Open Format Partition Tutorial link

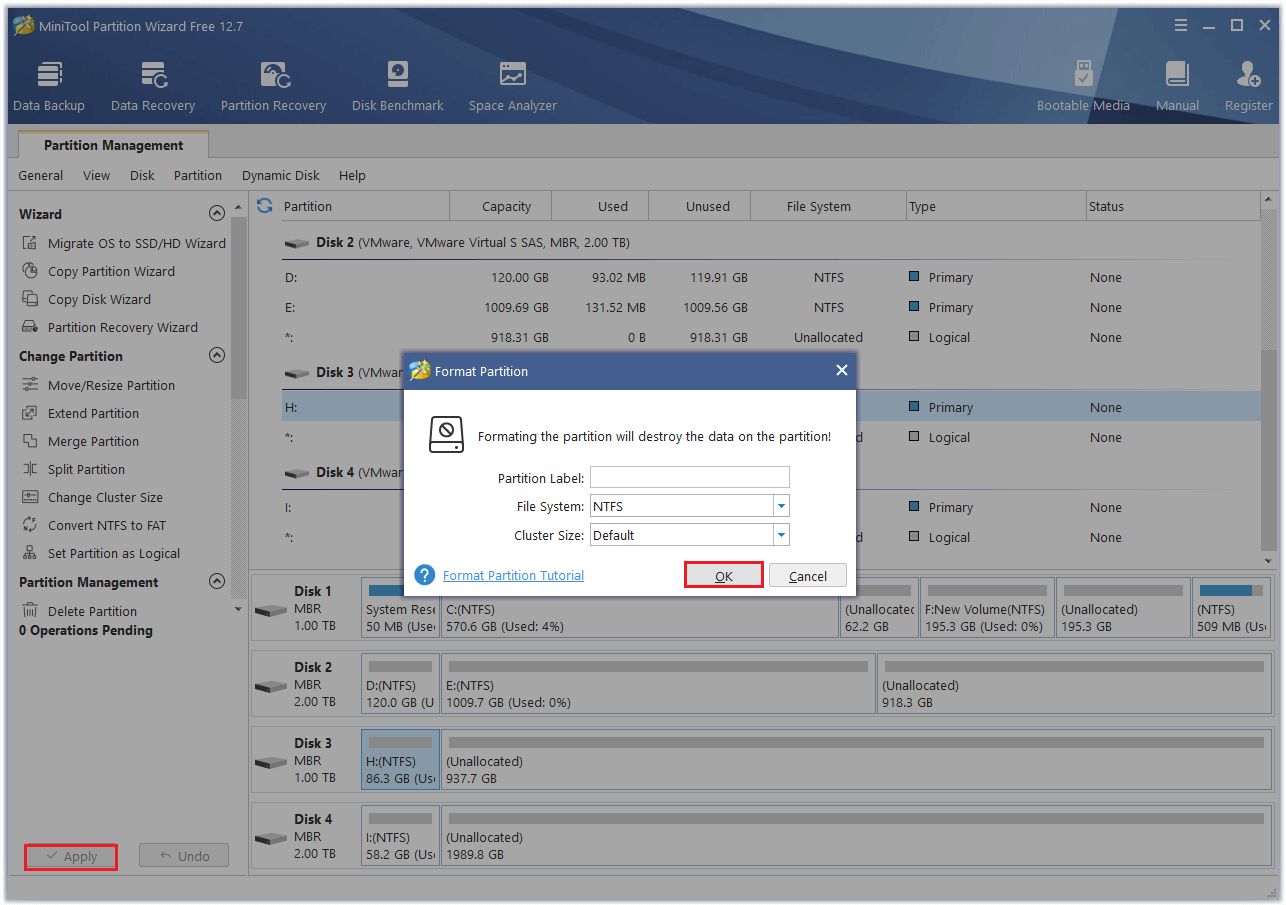coord(513,575)
